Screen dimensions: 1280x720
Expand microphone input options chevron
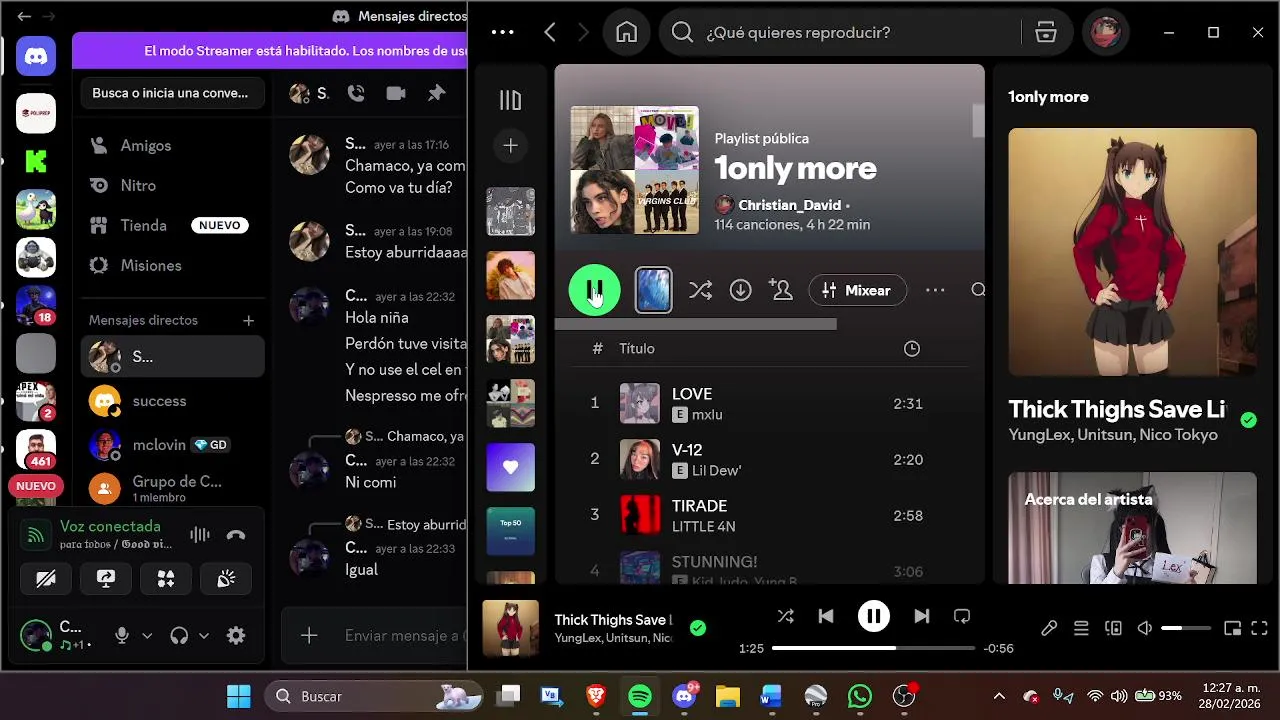(147, 635)
